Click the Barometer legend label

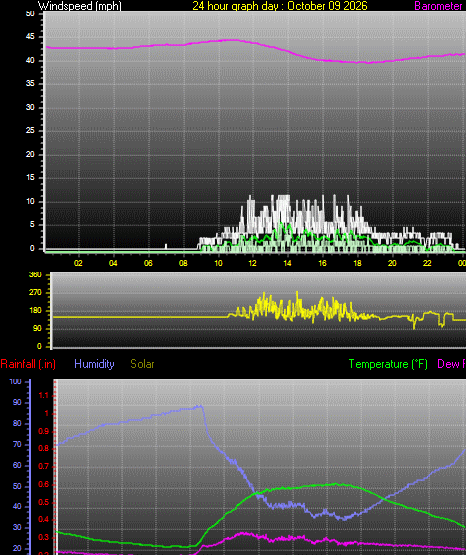pos(439,6)
